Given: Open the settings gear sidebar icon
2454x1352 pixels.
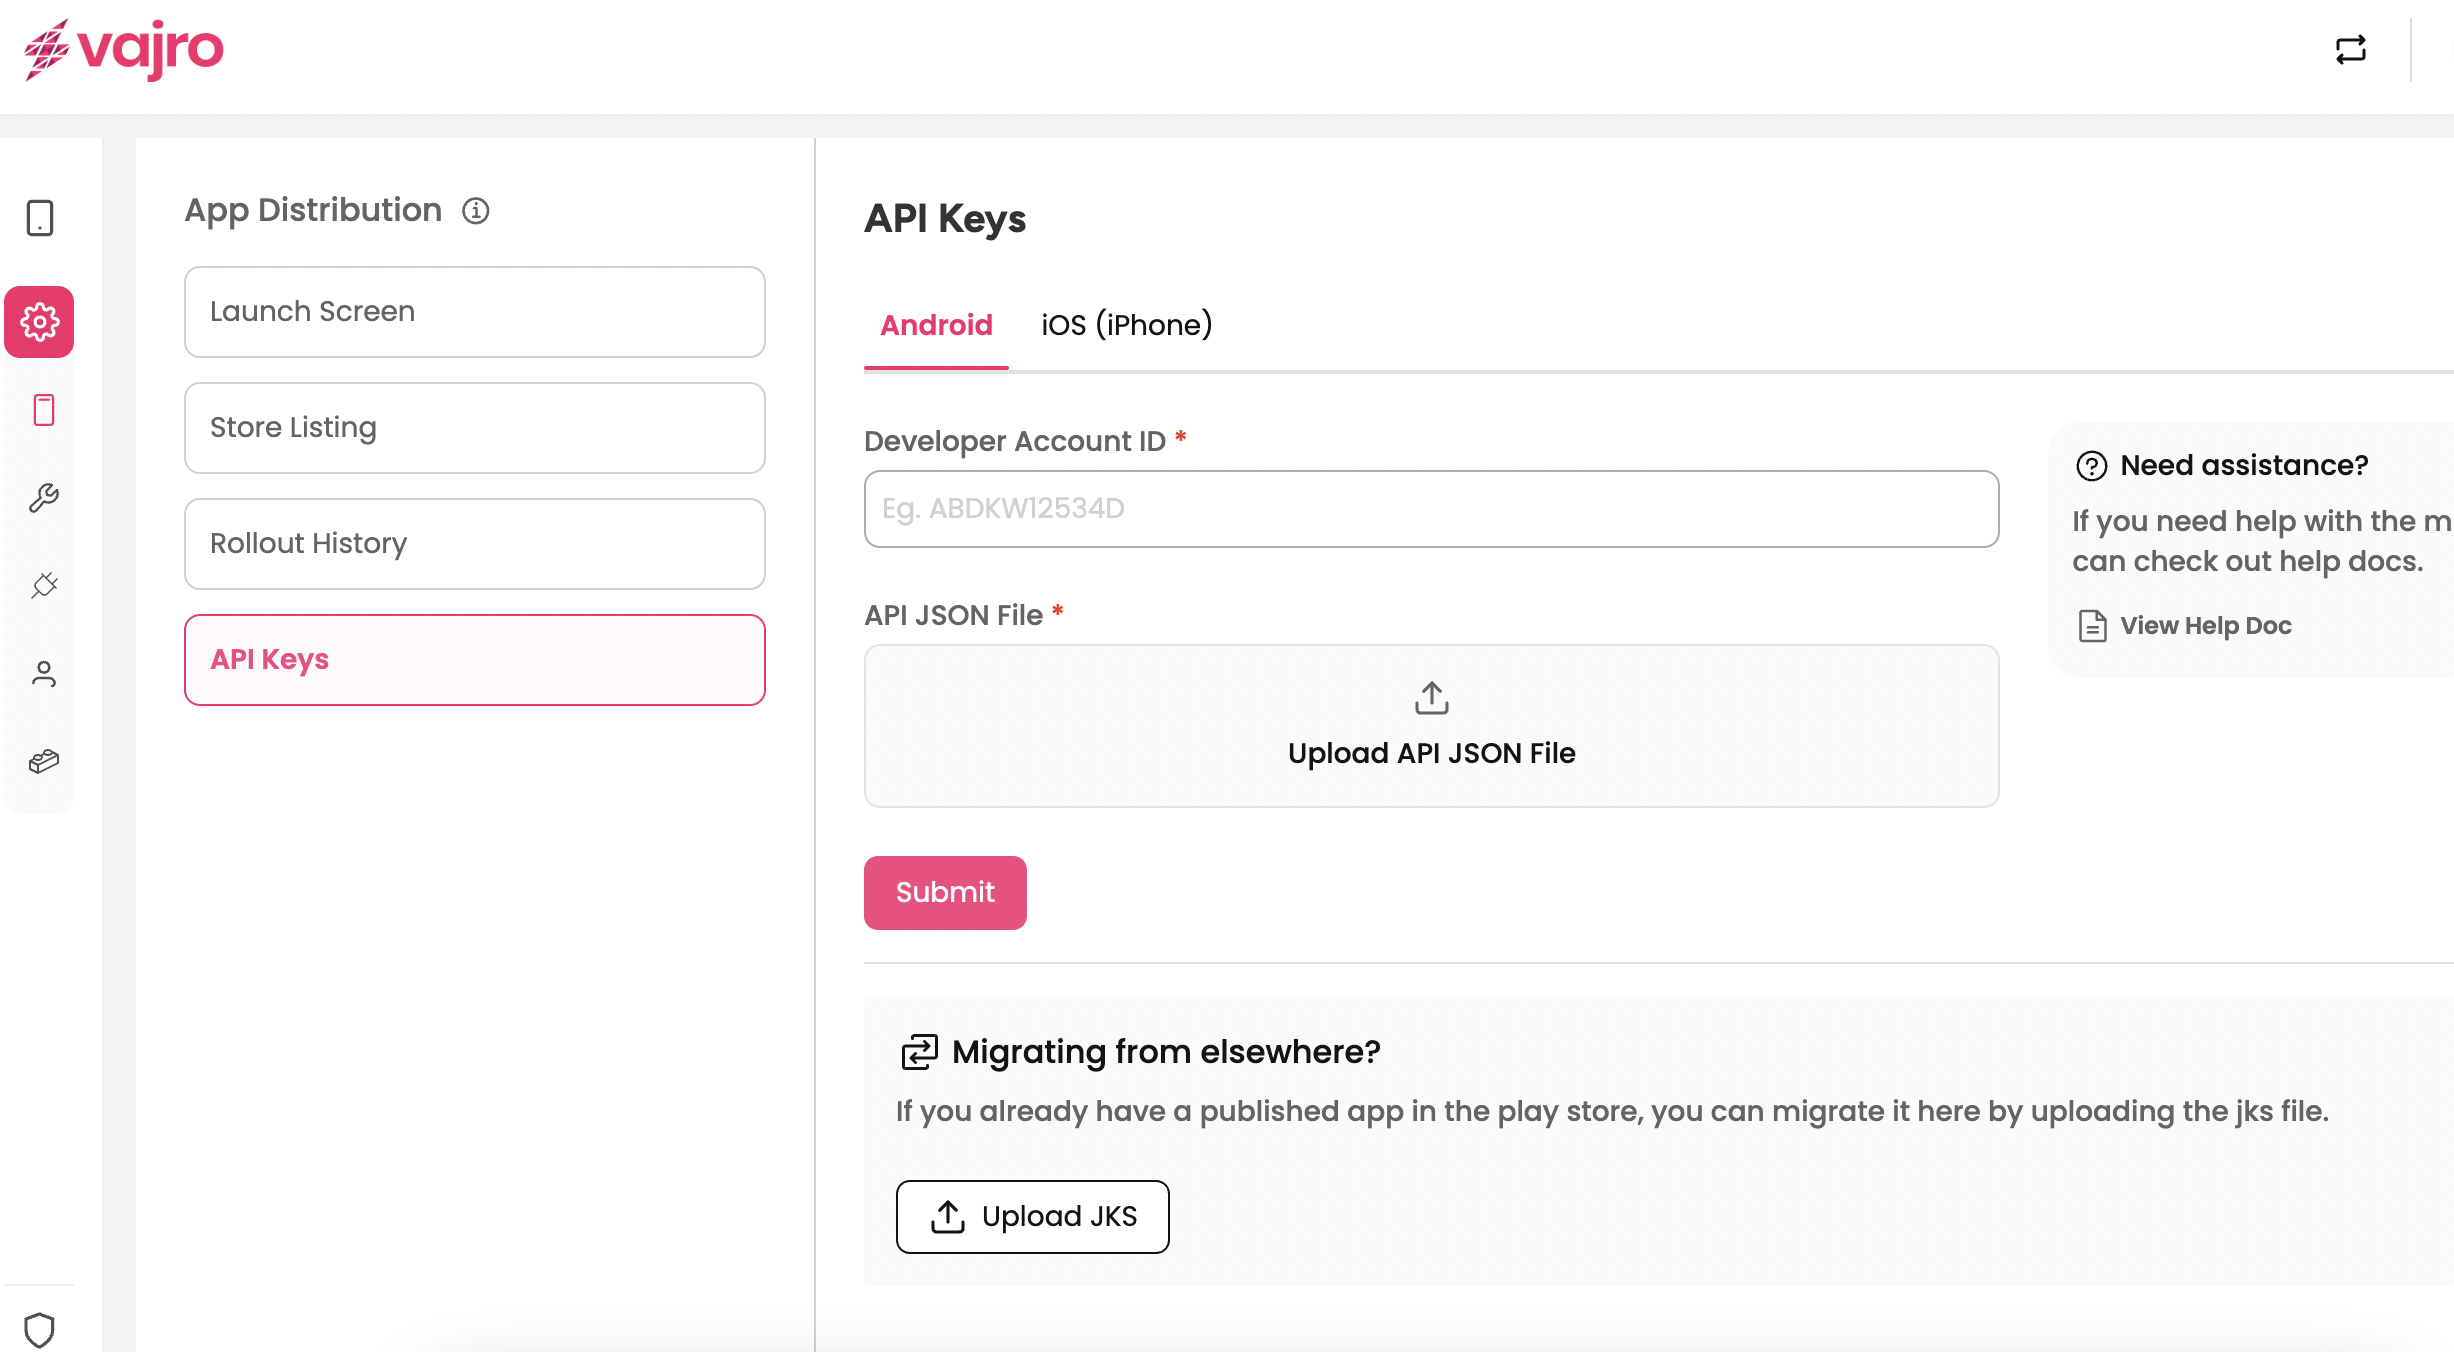Looking at the screenshot, I should point(40,322).
